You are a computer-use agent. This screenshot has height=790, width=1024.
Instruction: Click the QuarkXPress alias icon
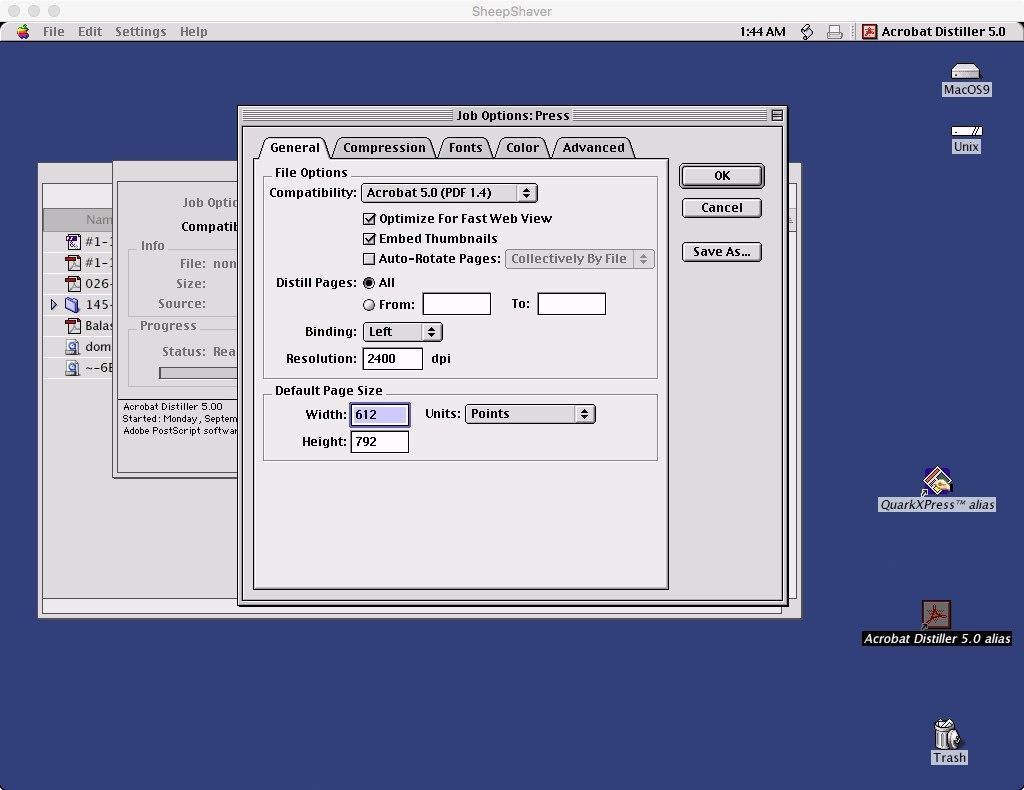pos(937,482)
